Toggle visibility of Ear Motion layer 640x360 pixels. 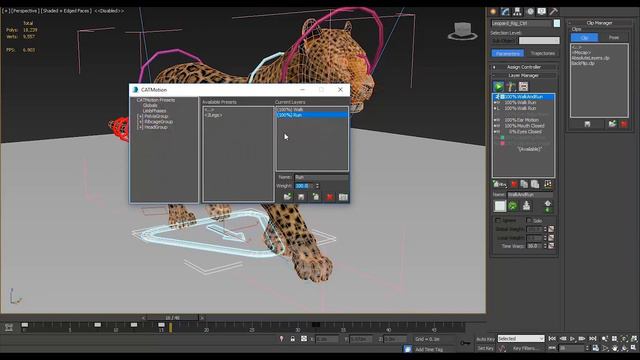tap(497, 120)
